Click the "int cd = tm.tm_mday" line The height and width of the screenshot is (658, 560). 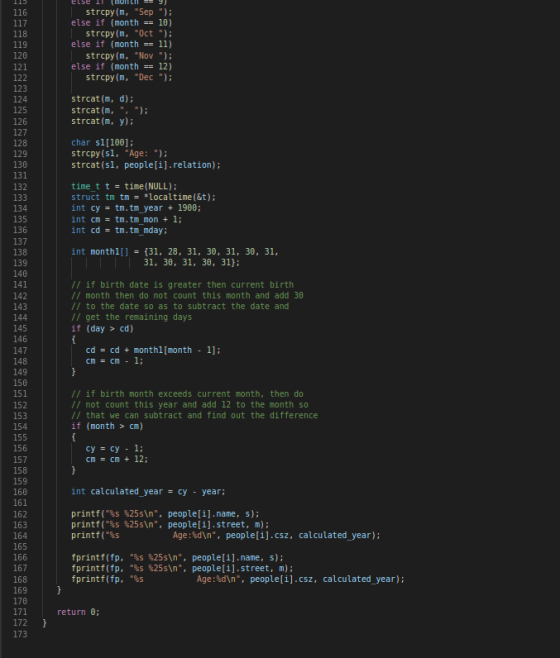119,230
